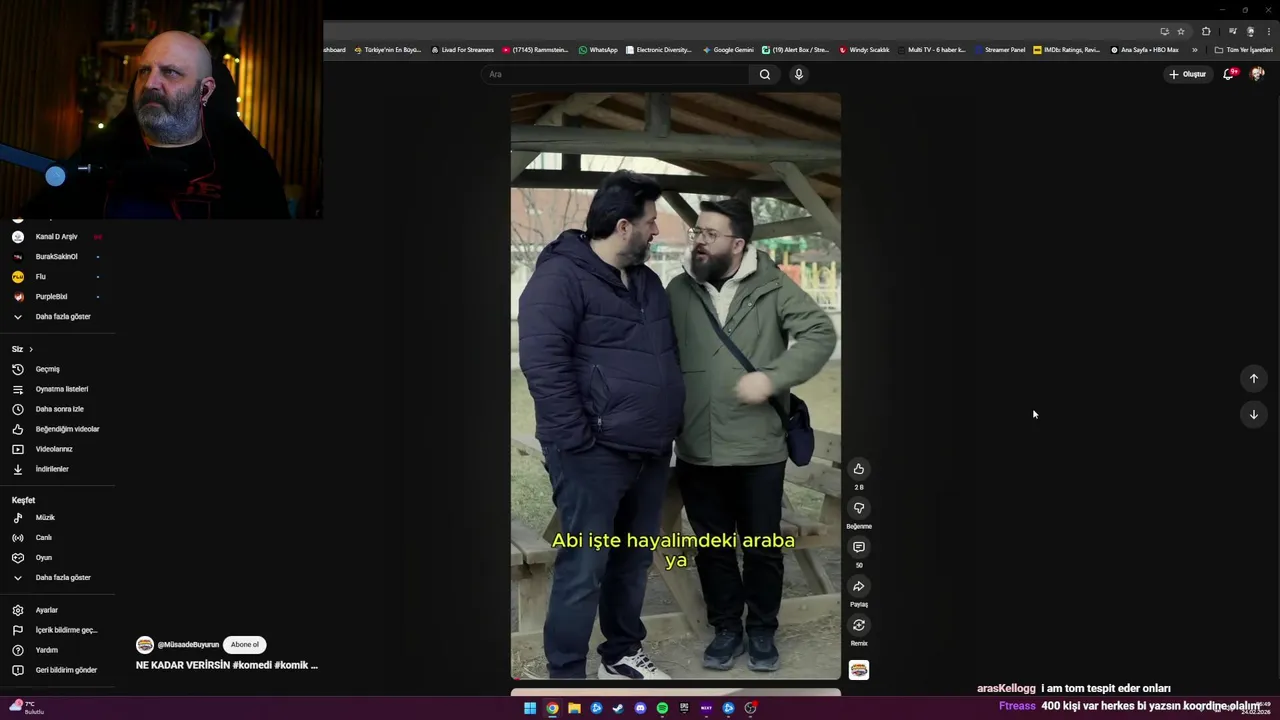Show more bookmarks with the chevron
Screen dimensions: 1280x720
click(x=1194, y=50)
